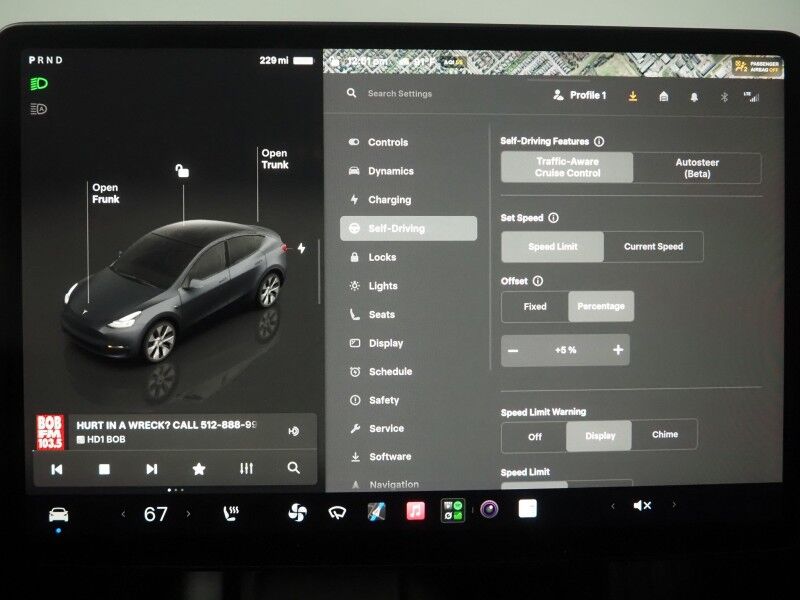Click Set Speed info icon

coord(554,218)
